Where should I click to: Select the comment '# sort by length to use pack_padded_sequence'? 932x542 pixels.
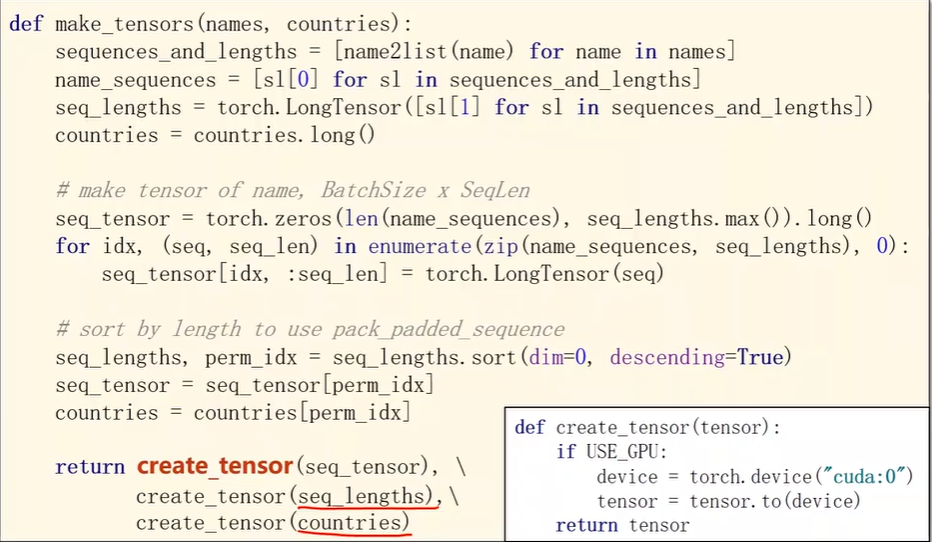310,329
